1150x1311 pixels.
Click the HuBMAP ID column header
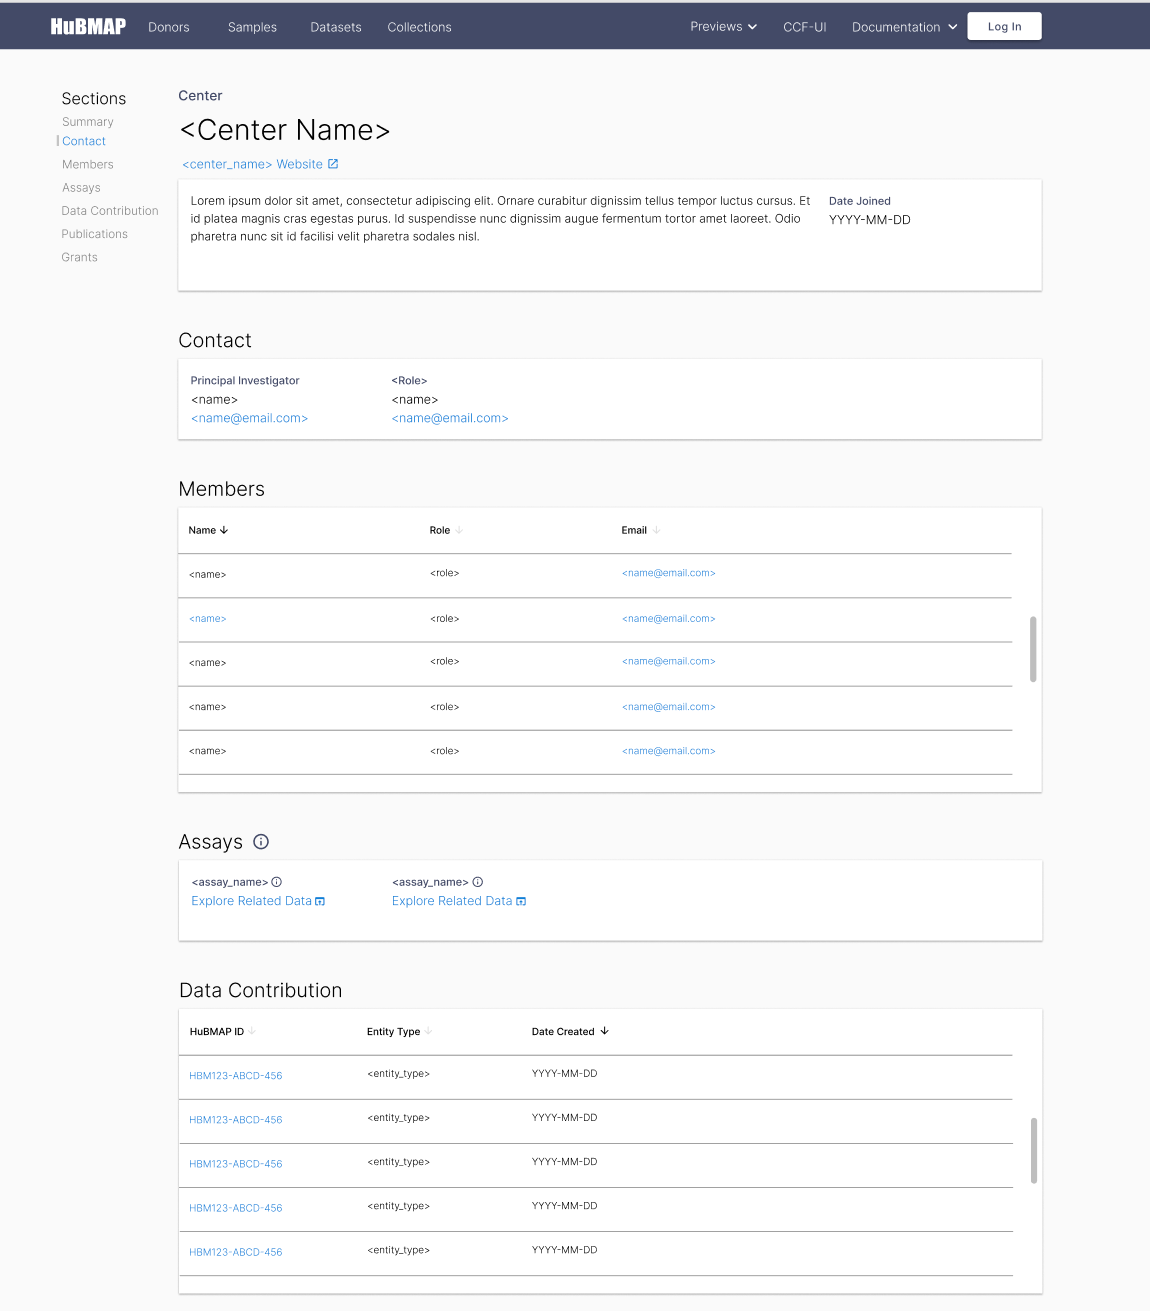click(x=217, y=1031)
